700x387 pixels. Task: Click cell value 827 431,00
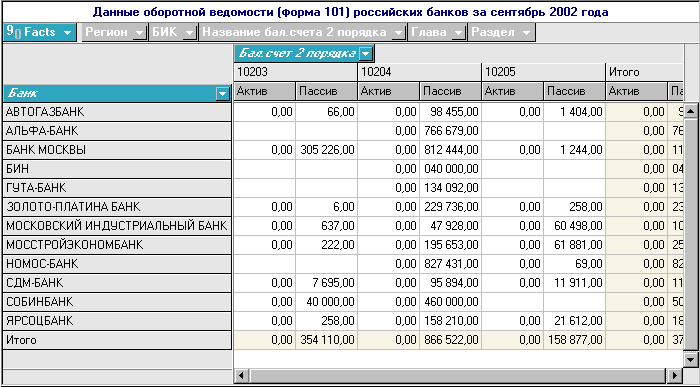tap(450, 263)
